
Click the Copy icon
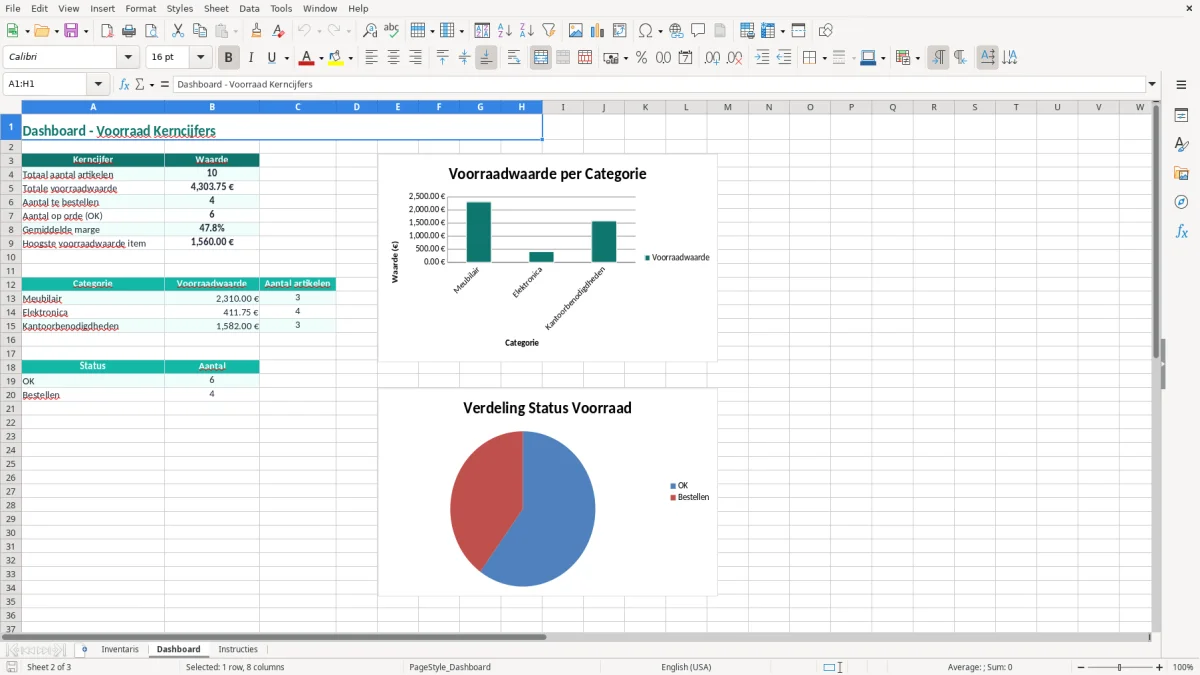[x=200, y=31]
